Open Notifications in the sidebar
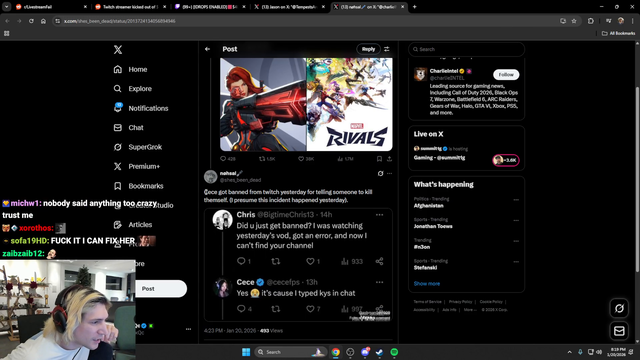 141,108
